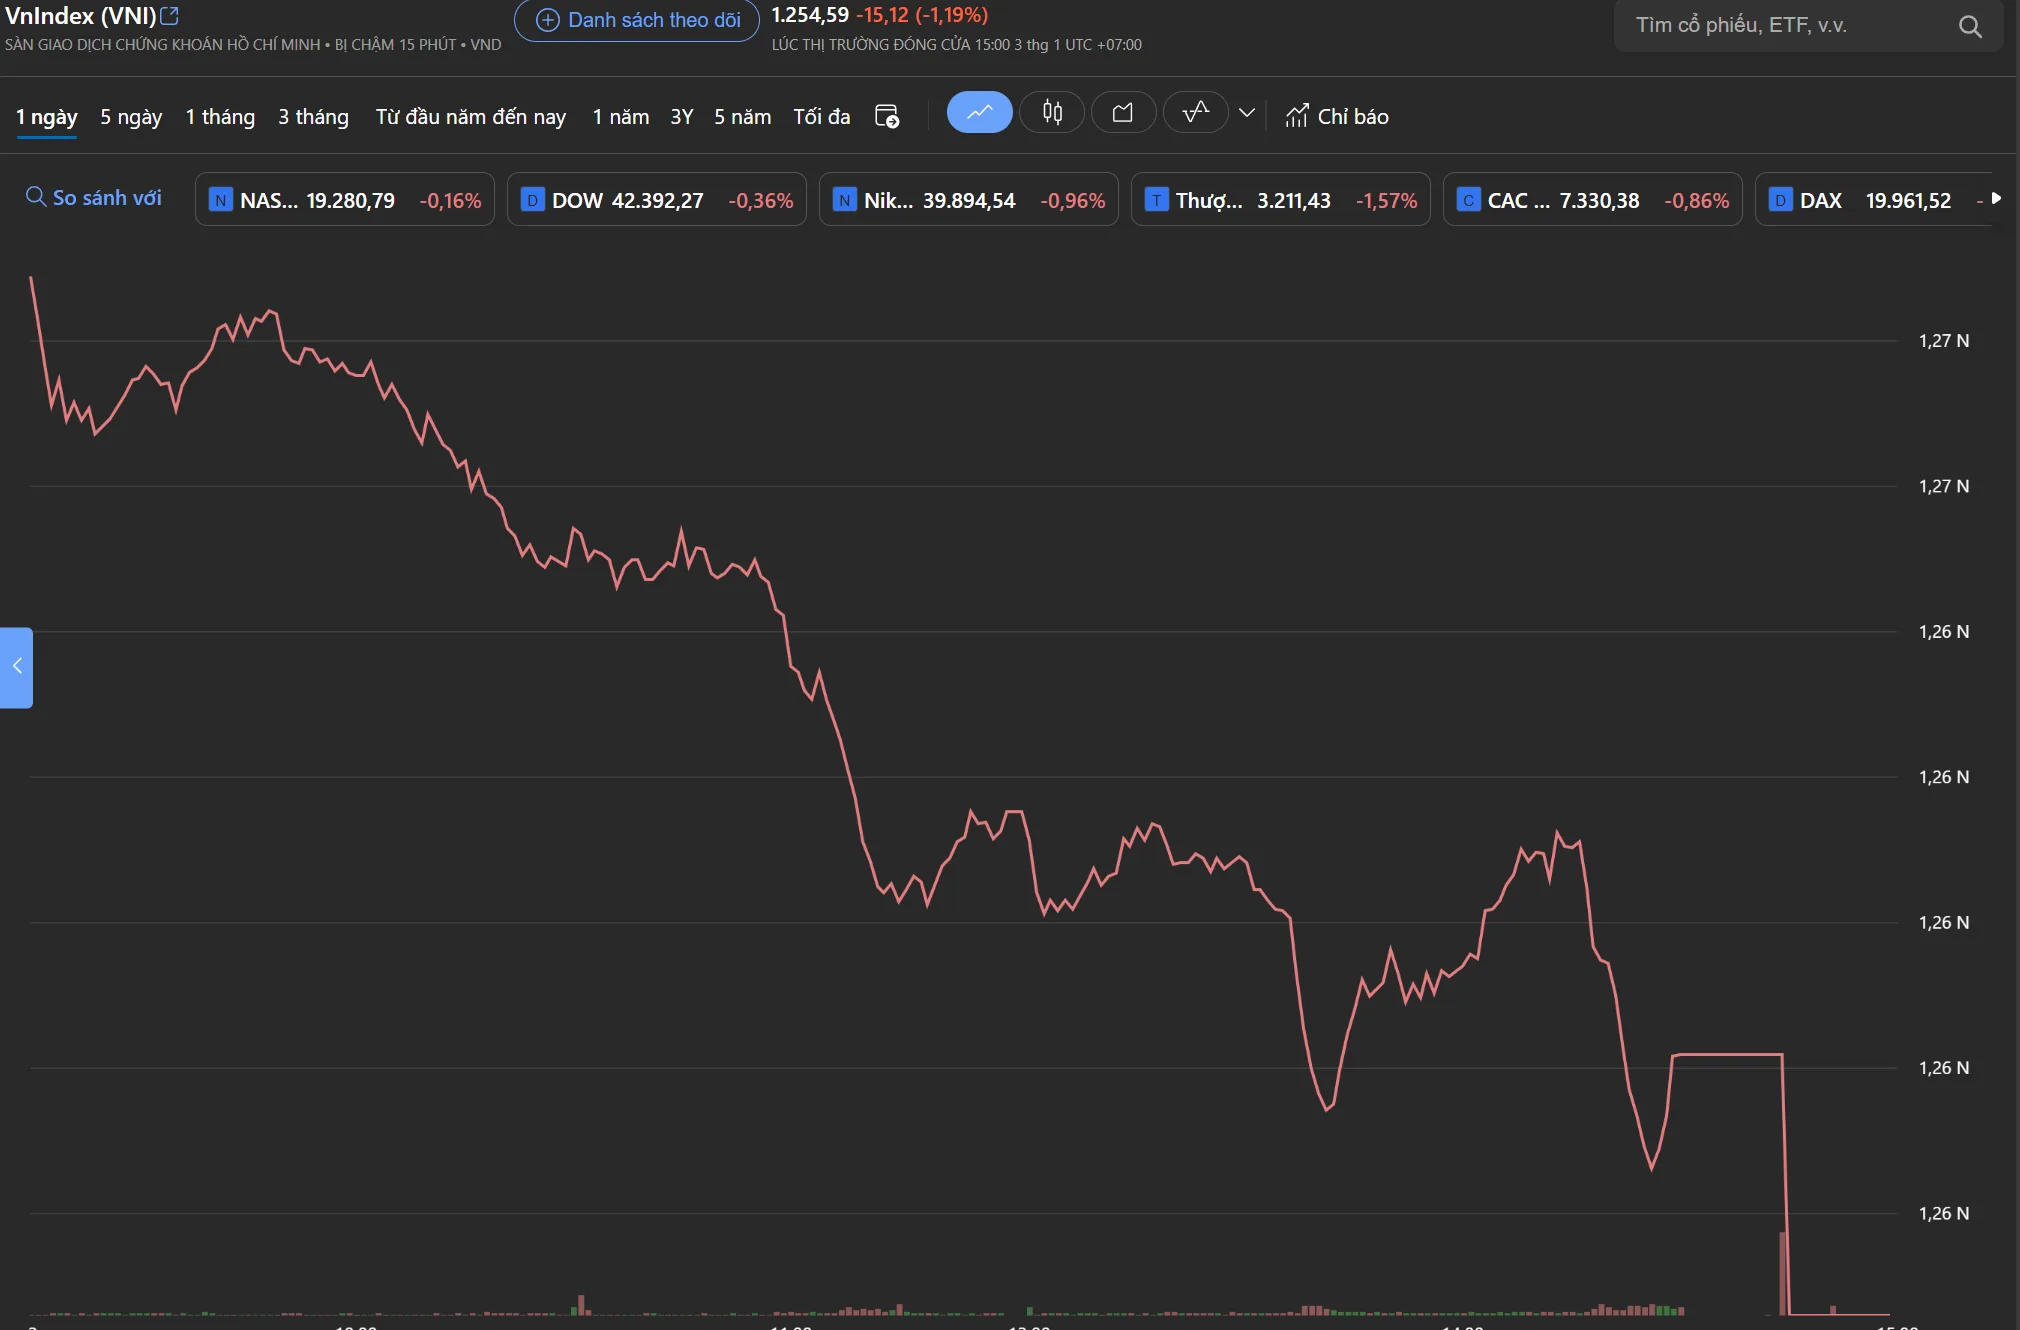Select the 1 ngày time range
The width and height of the screenshot is (2020, 1330).
point(47,117)
